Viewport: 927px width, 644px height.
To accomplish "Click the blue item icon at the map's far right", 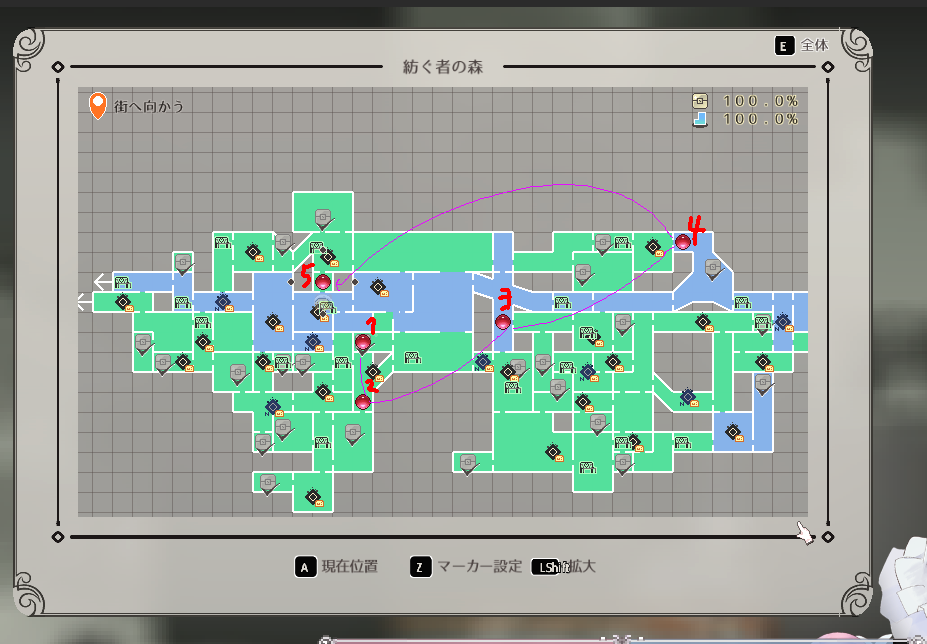I will [784, 323].
